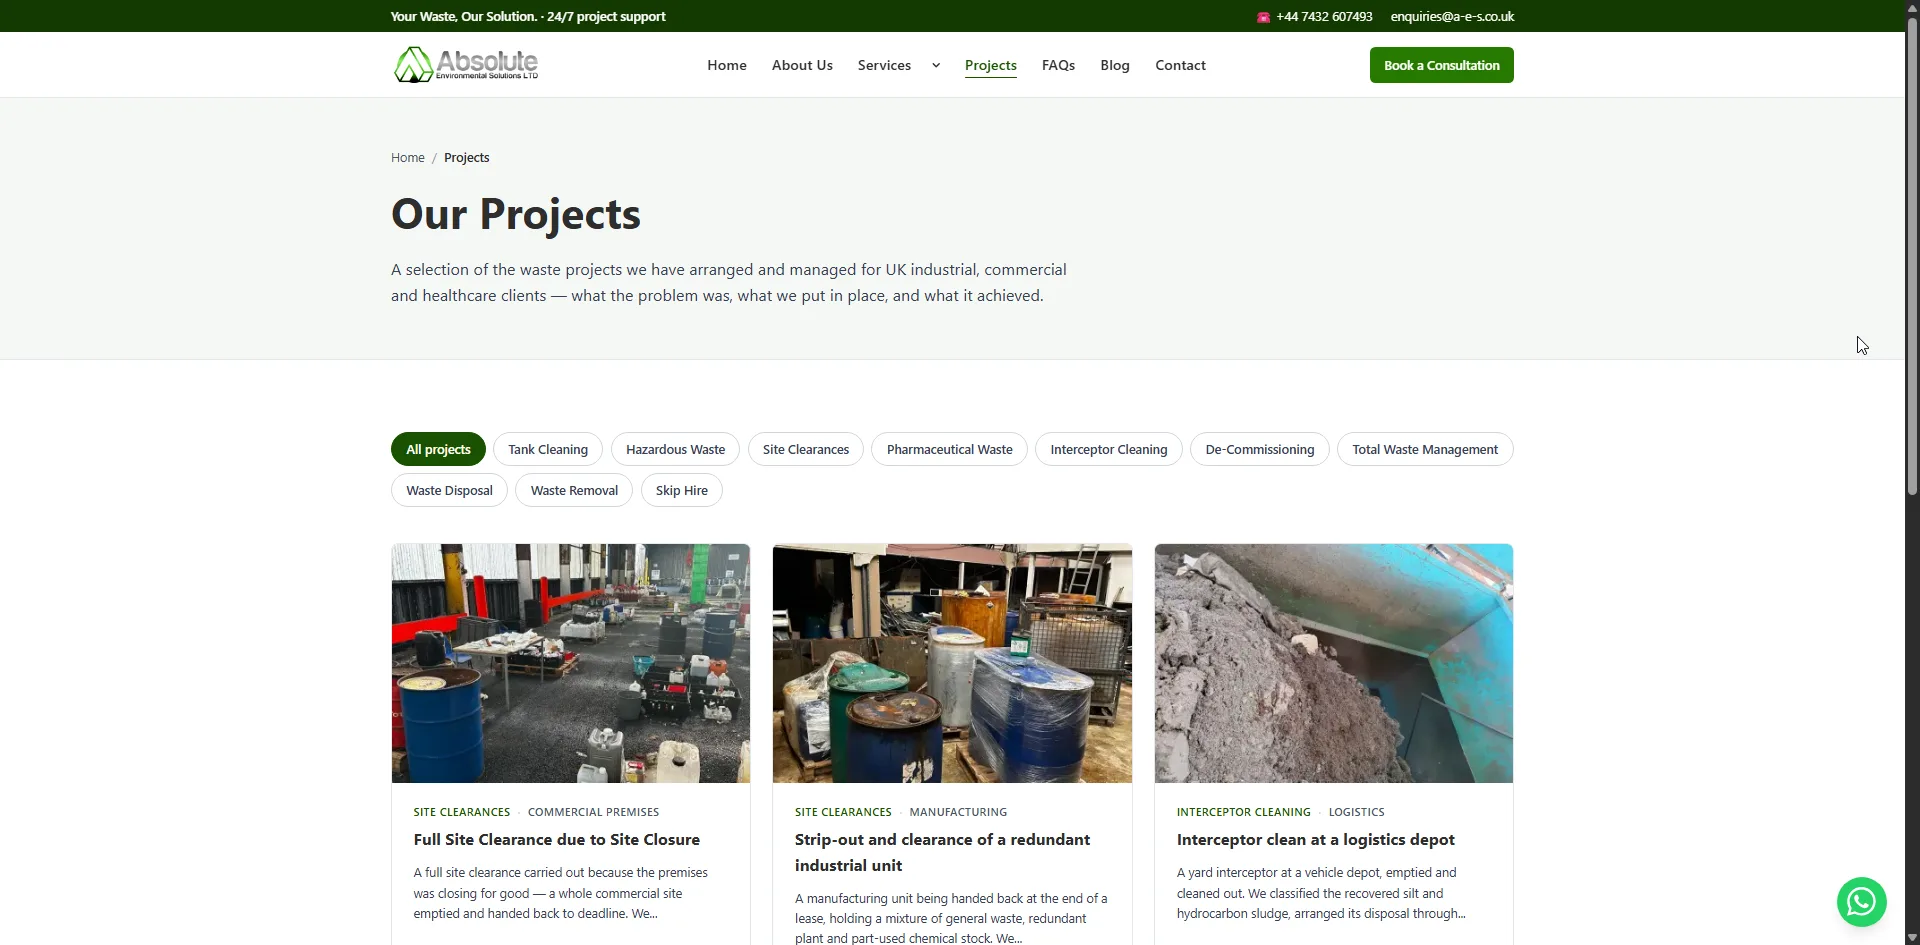
Task: Click the 'MANUFACTURING' card label
Action: [x=958, y=812]
